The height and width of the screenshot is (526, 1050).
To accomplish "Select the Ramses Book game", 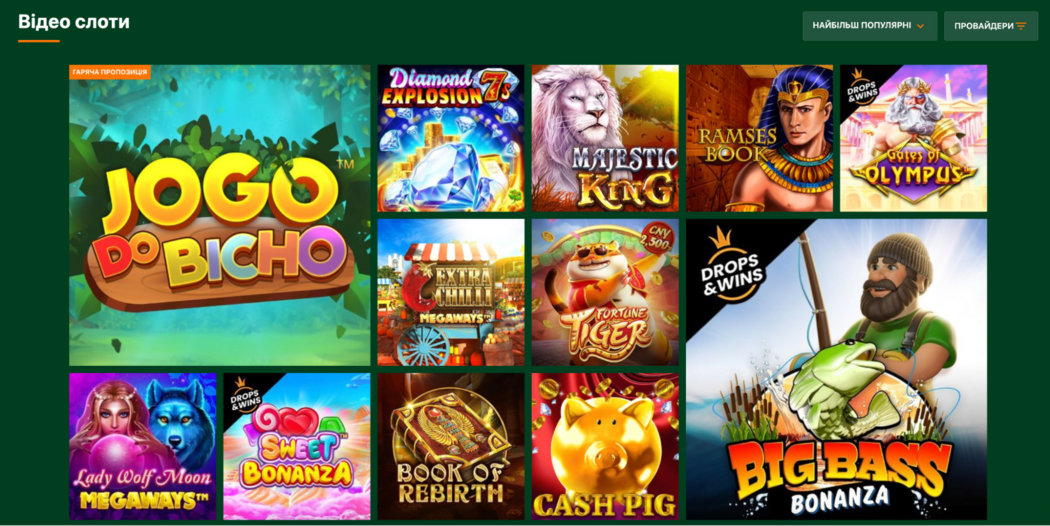I will coord(759,138).
